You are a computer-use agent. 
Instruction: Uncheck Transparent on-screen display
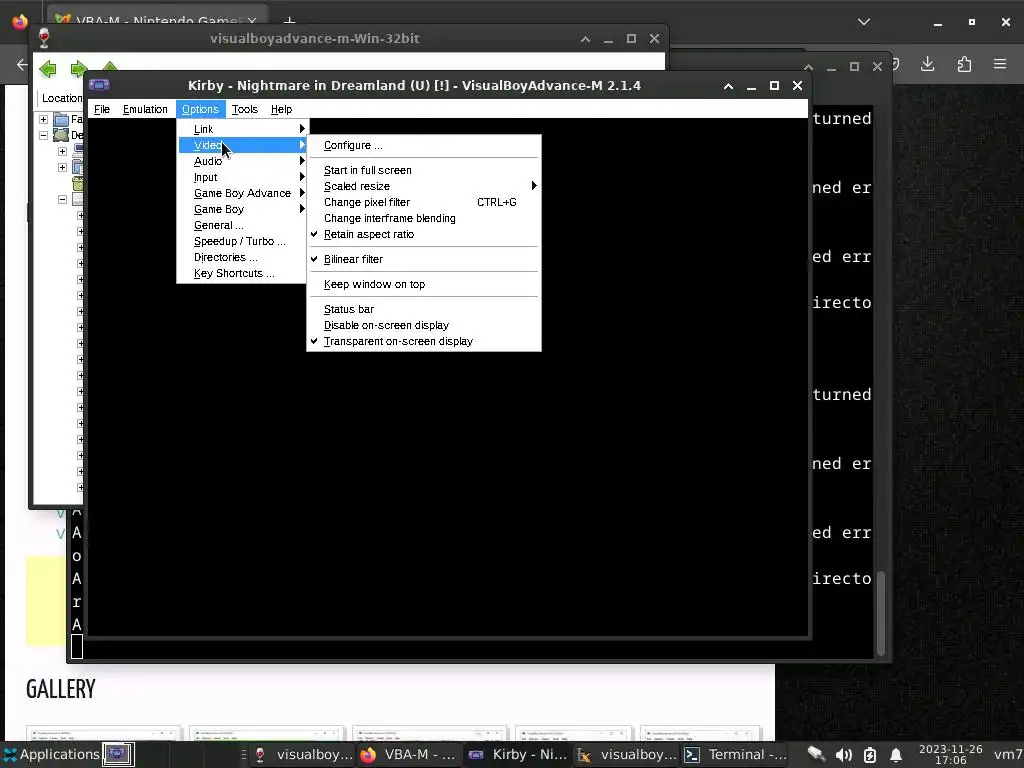coord(424,341)
